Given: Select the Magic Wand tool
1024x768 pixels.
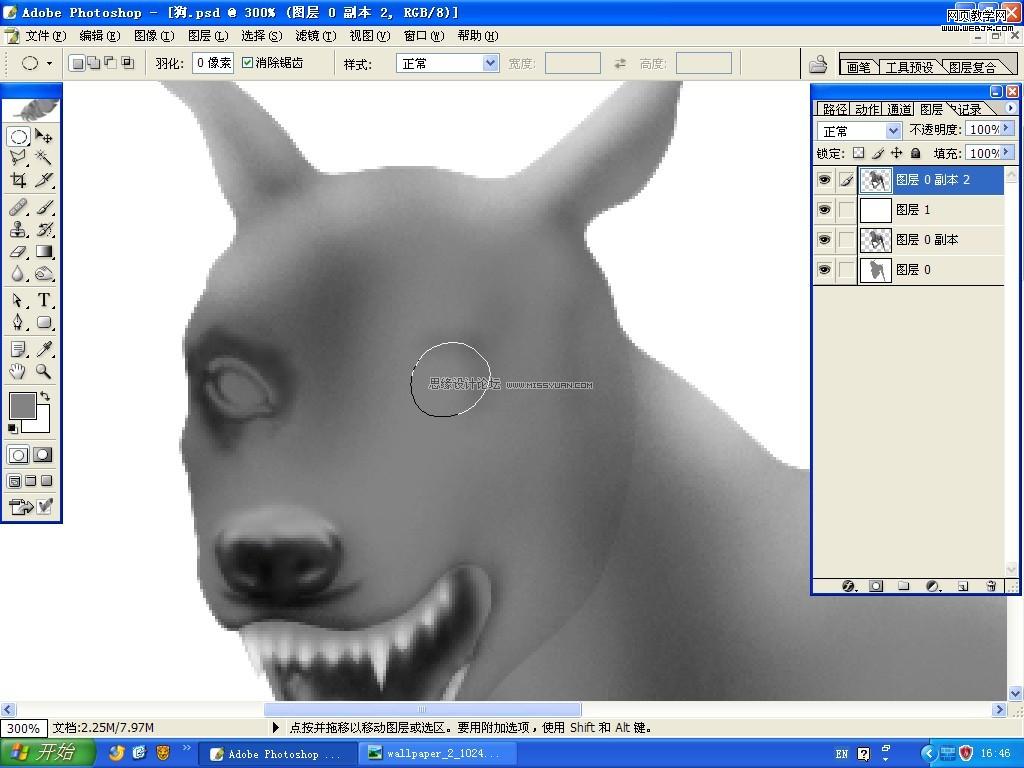Looking at the screenshot, I should pos(44,157).
